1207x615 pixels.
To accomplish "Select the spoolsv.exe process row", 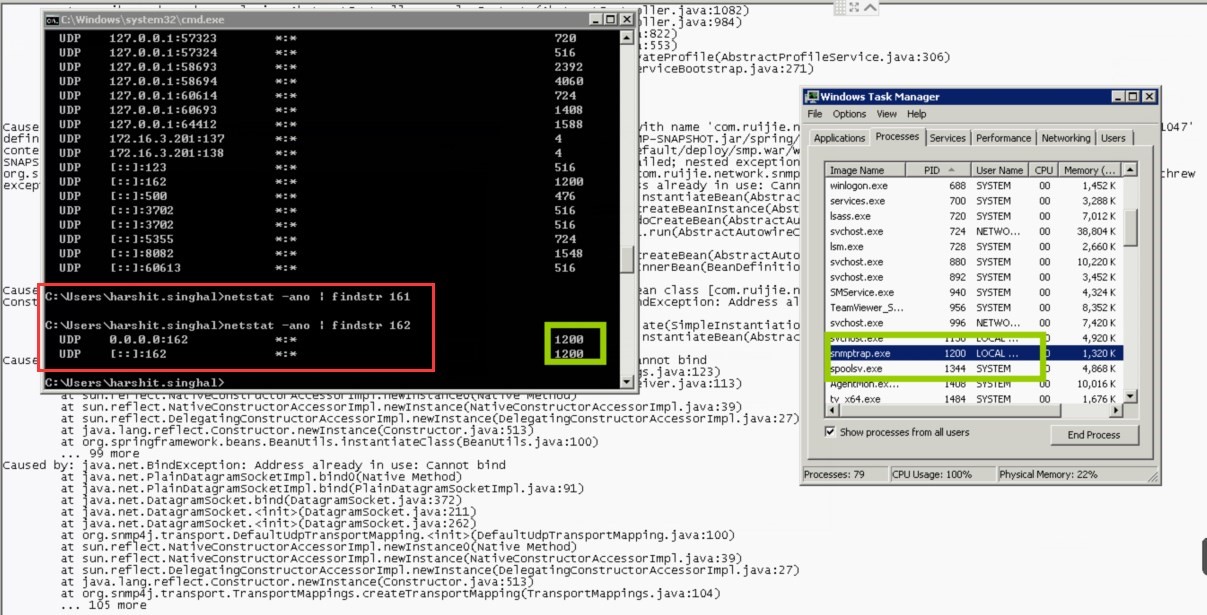I will (x=974, y=368).
